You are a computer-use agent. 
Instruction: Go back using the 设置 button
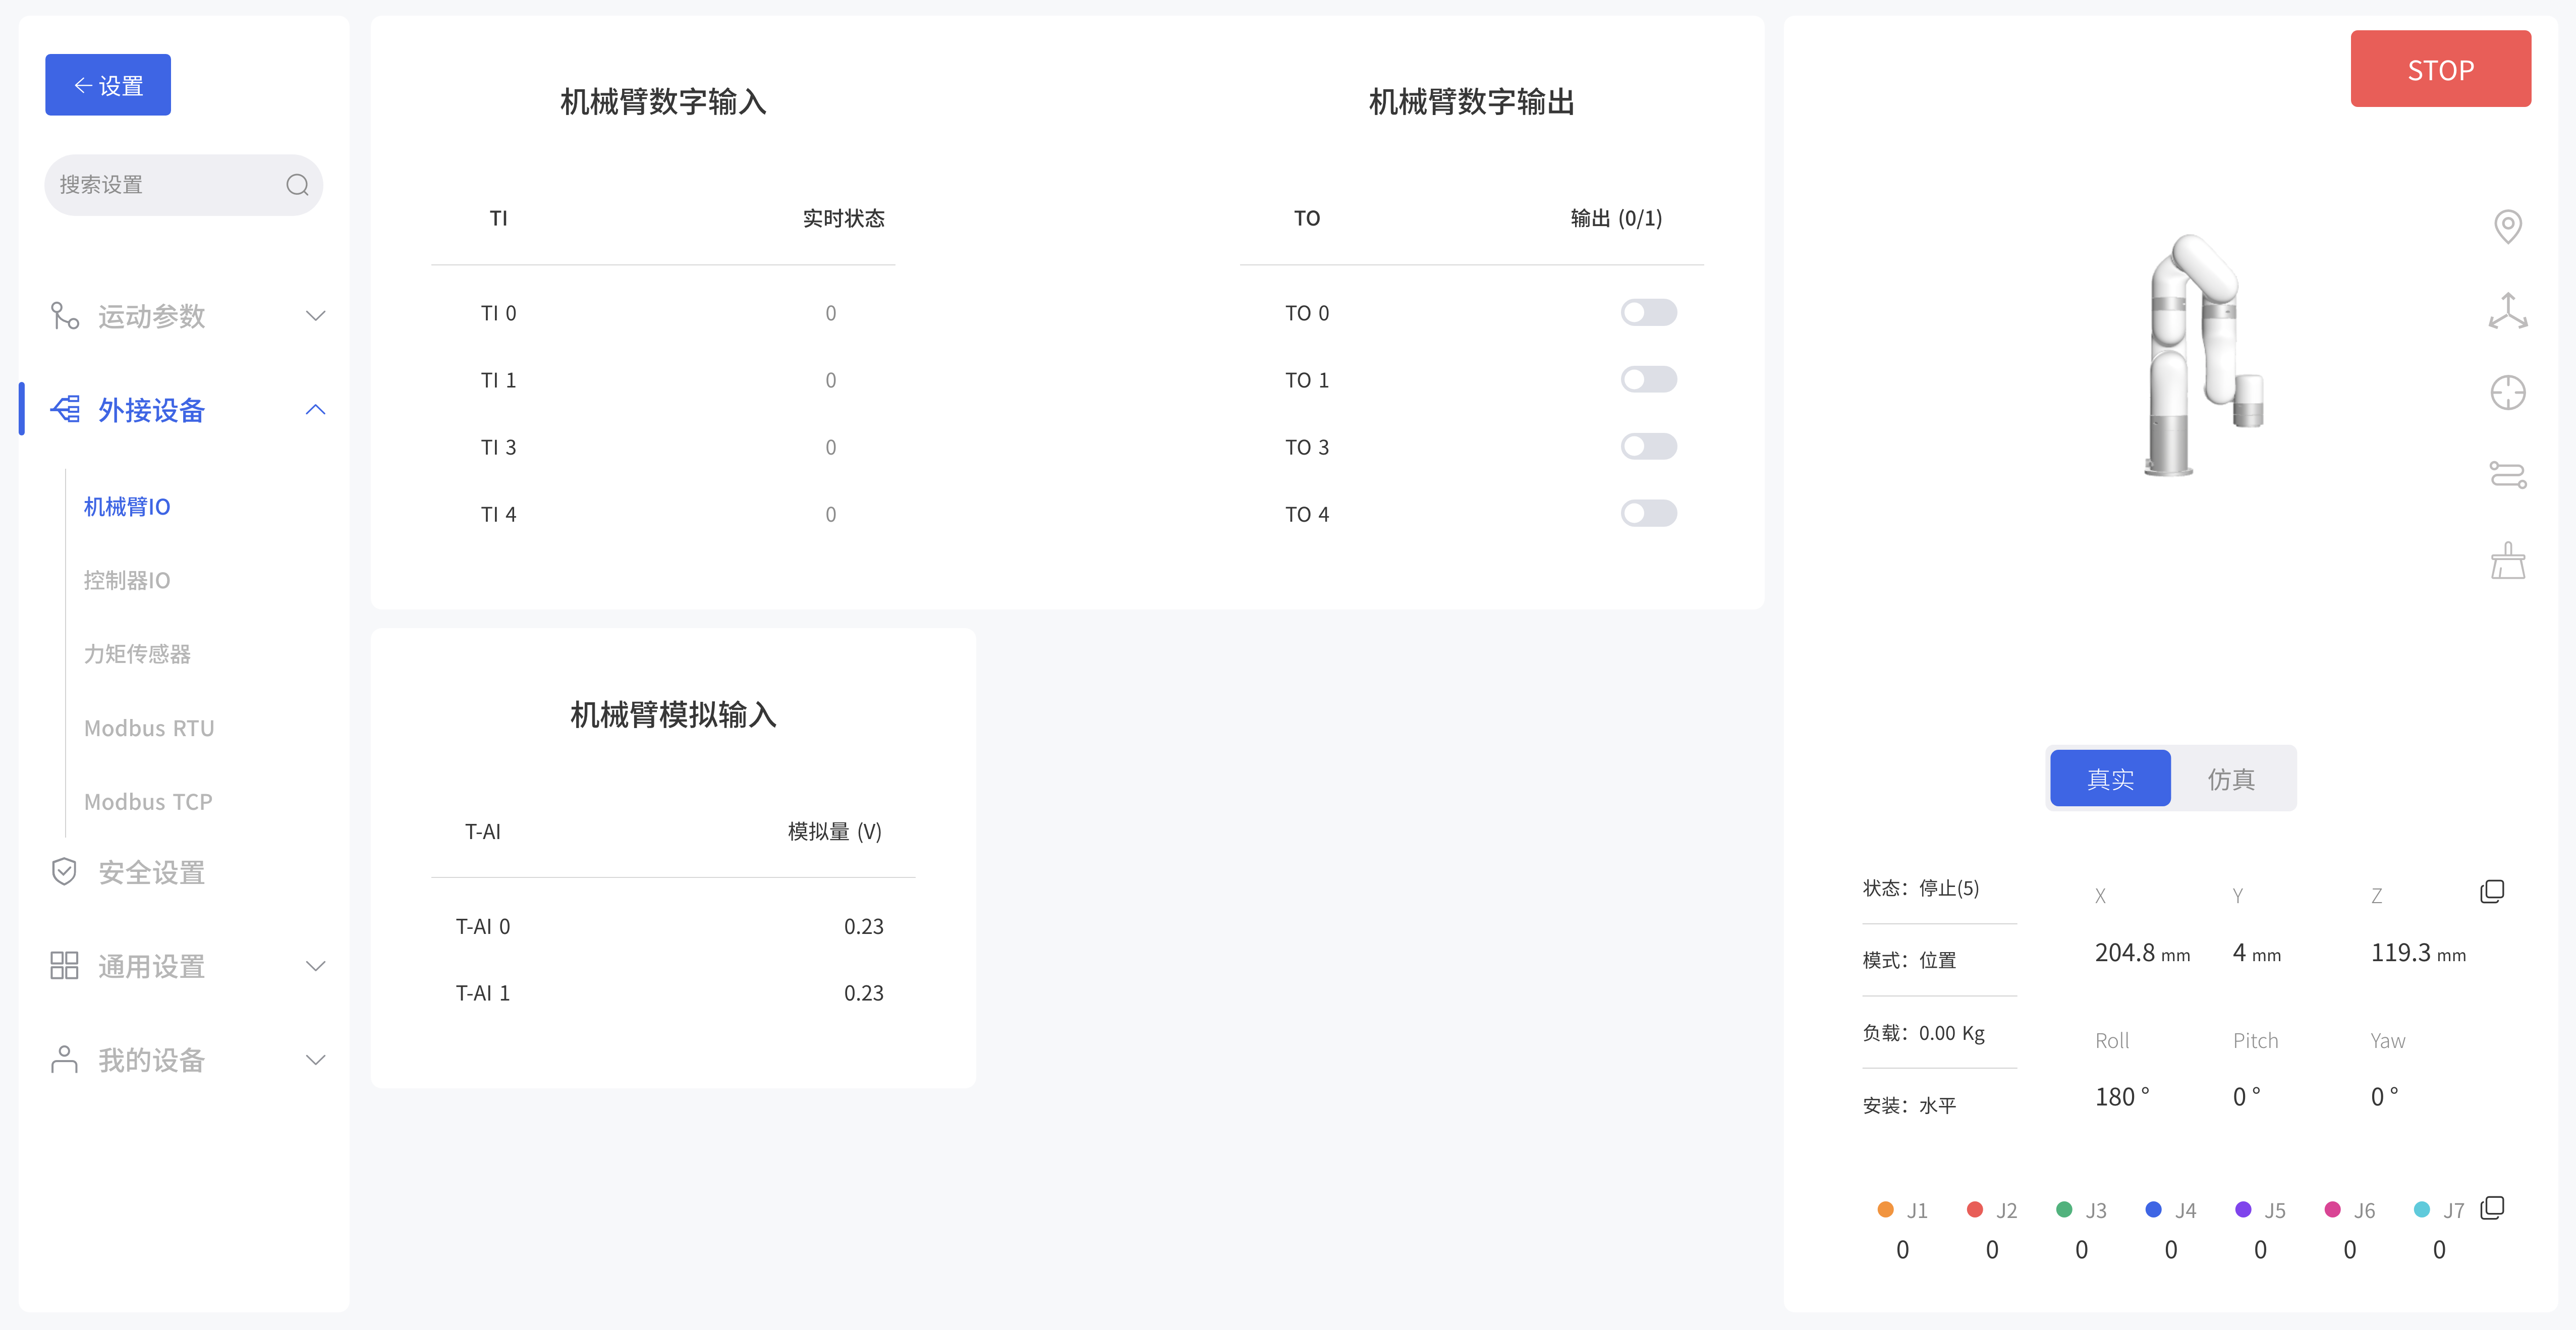coord(107,84)
